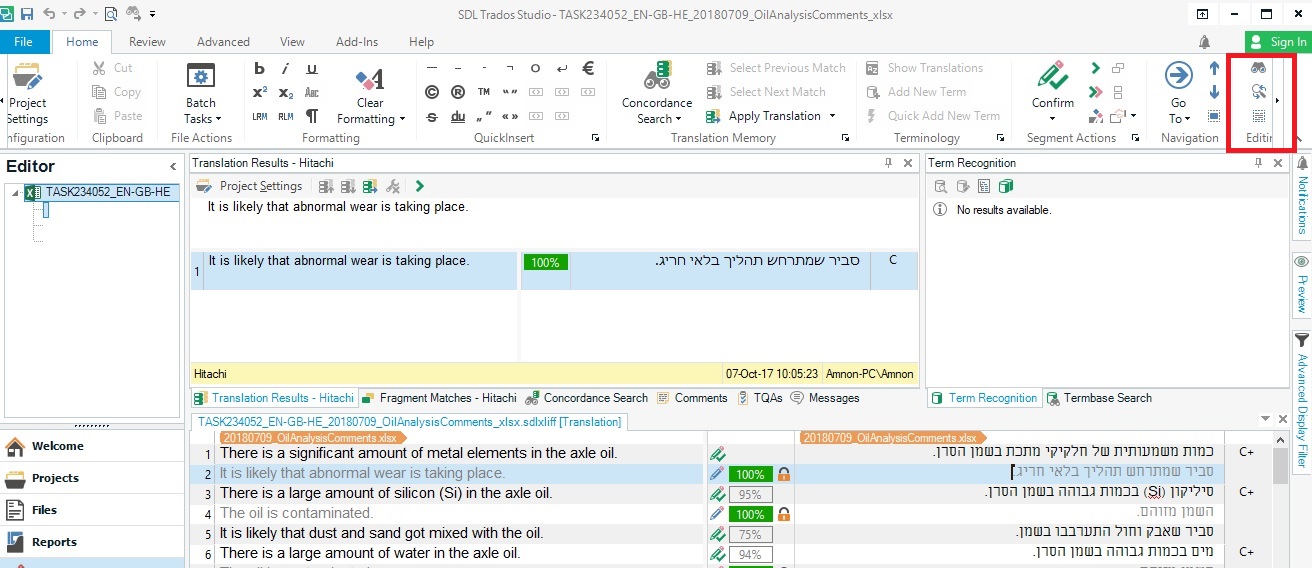Apply underline formatting from the ribbon
The height and width of the screenshot is (568, 1312).
point(312,68)
